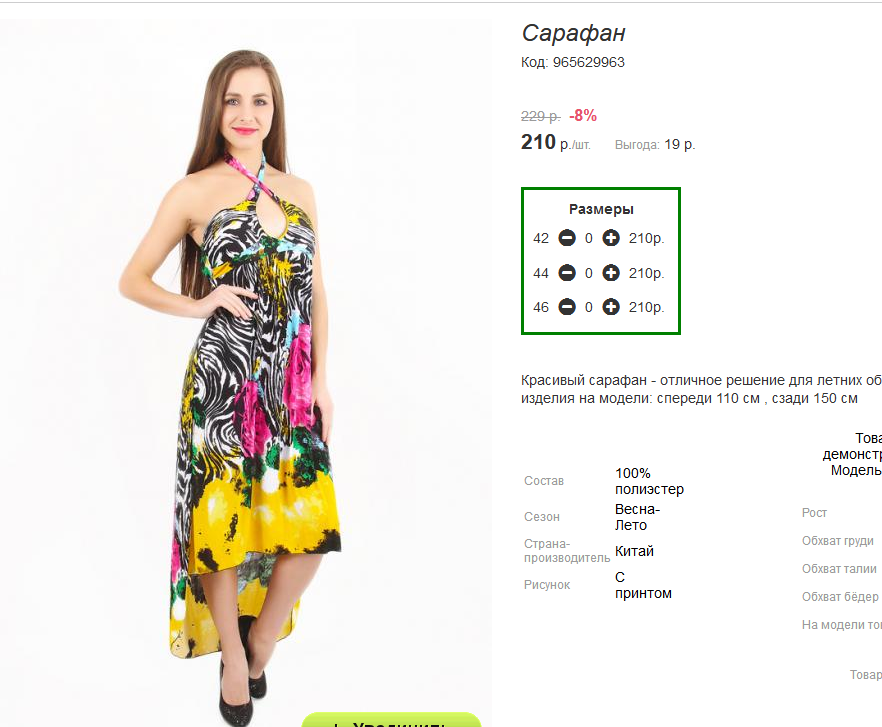
Task: Click the Обхват груди measurement label
Action: [x=837, y=541]
